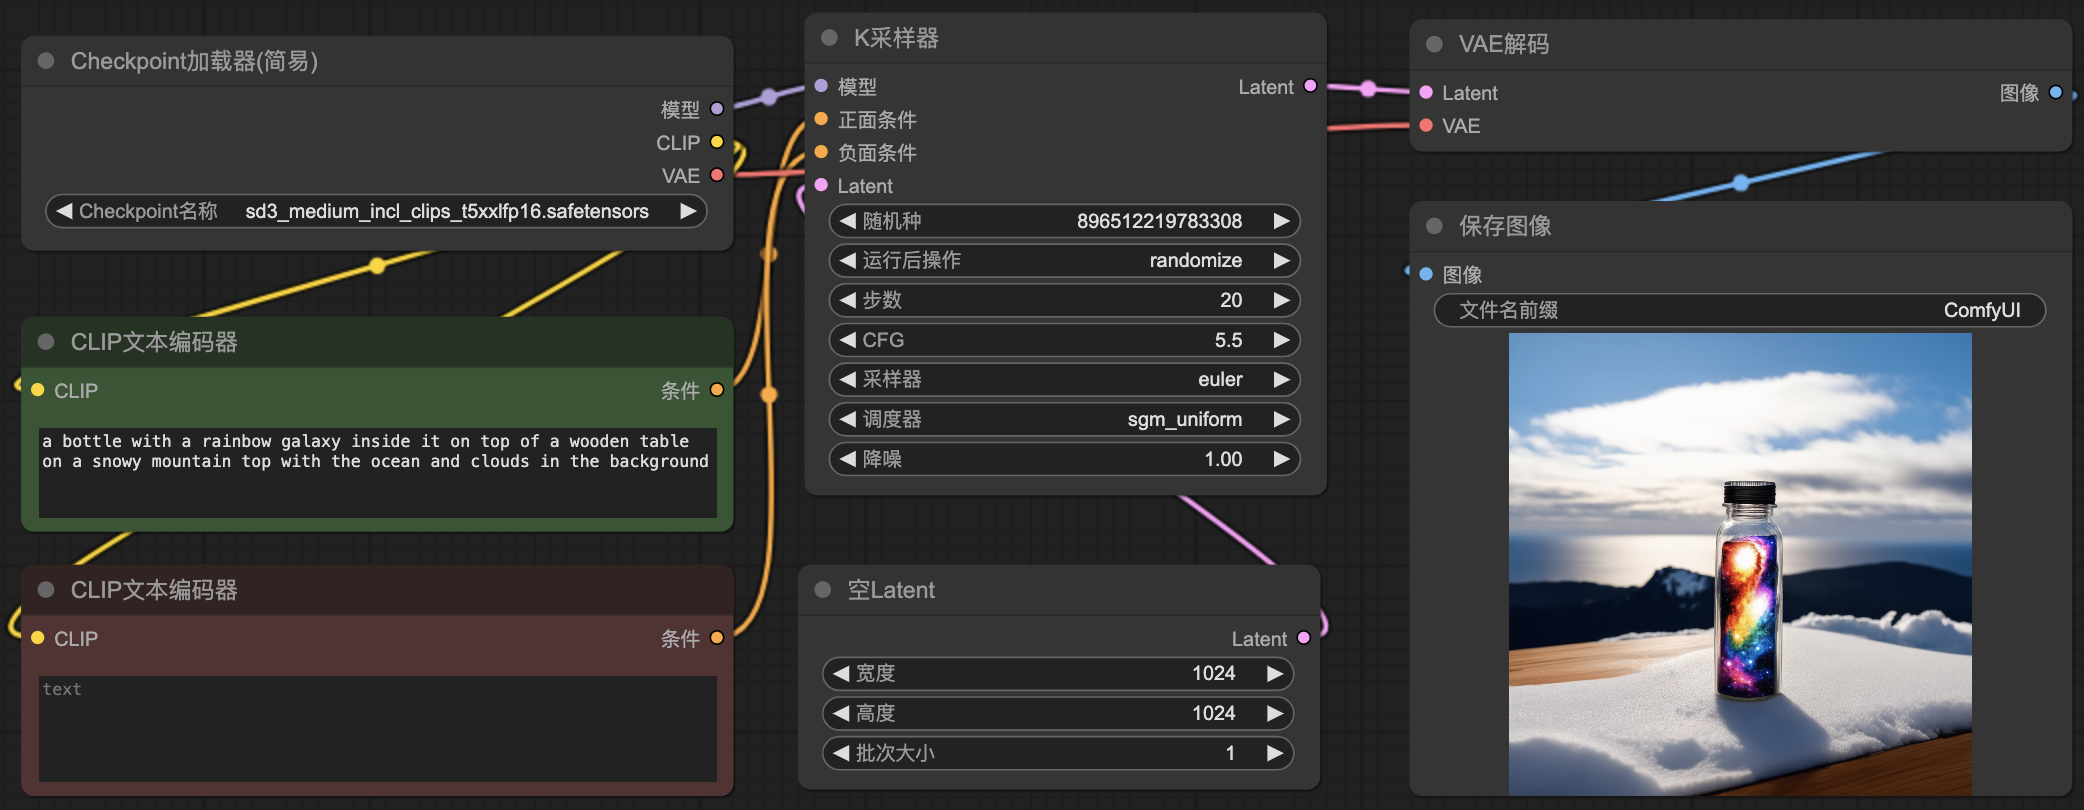Increase the 降噪 denoise value
Image resolution: width=2084 pixels, height=810 pixels.
tap(1281, 459)
